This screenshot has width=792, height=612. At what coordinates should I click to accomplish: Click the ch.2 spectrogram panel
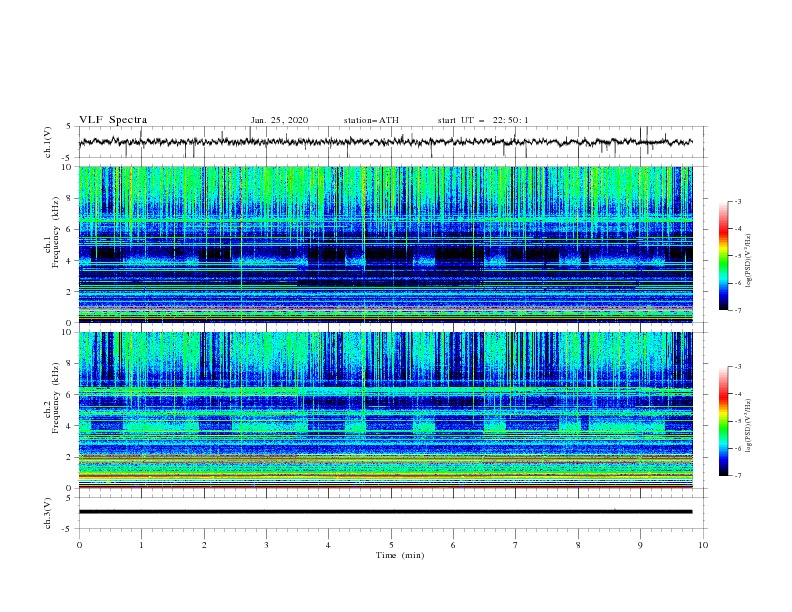(386, 410)
